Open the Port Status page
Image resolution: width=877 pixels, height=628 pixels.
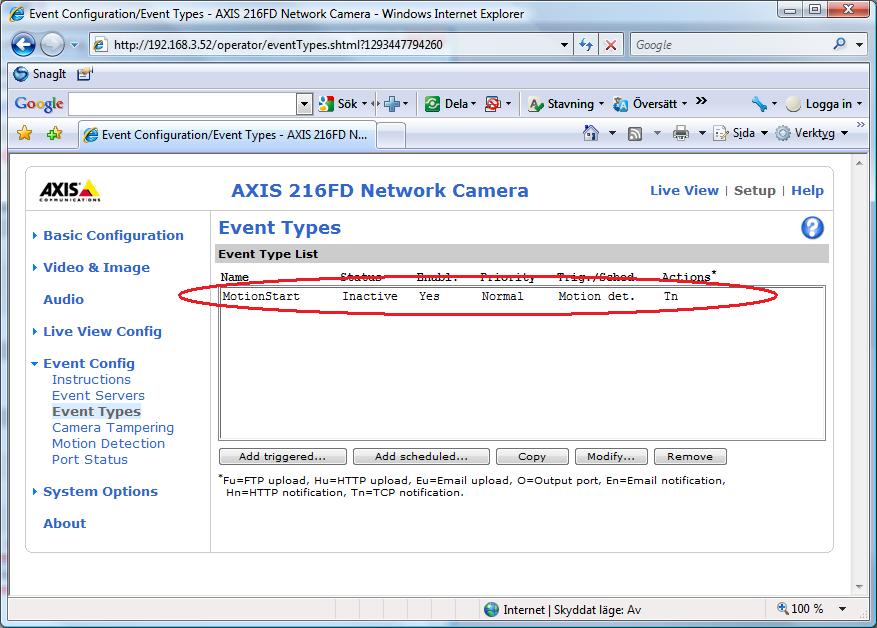click(90, 460)
